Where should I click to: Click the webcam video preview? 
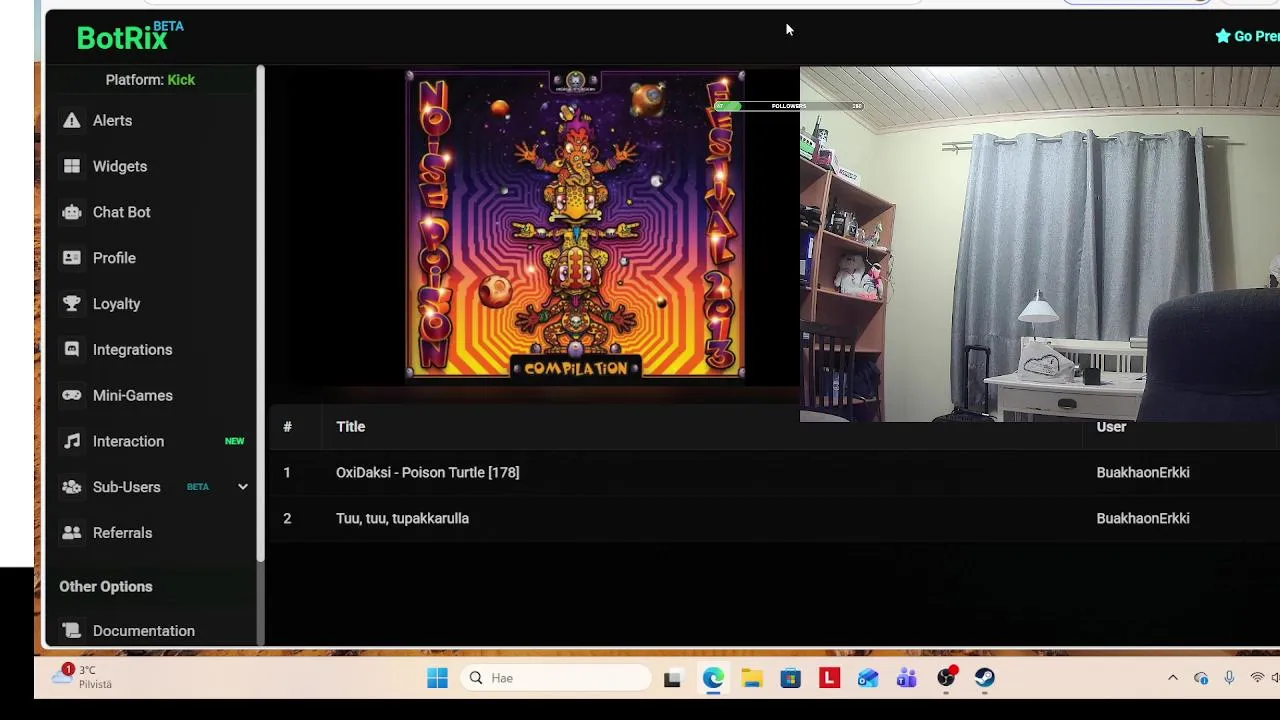1040,244
